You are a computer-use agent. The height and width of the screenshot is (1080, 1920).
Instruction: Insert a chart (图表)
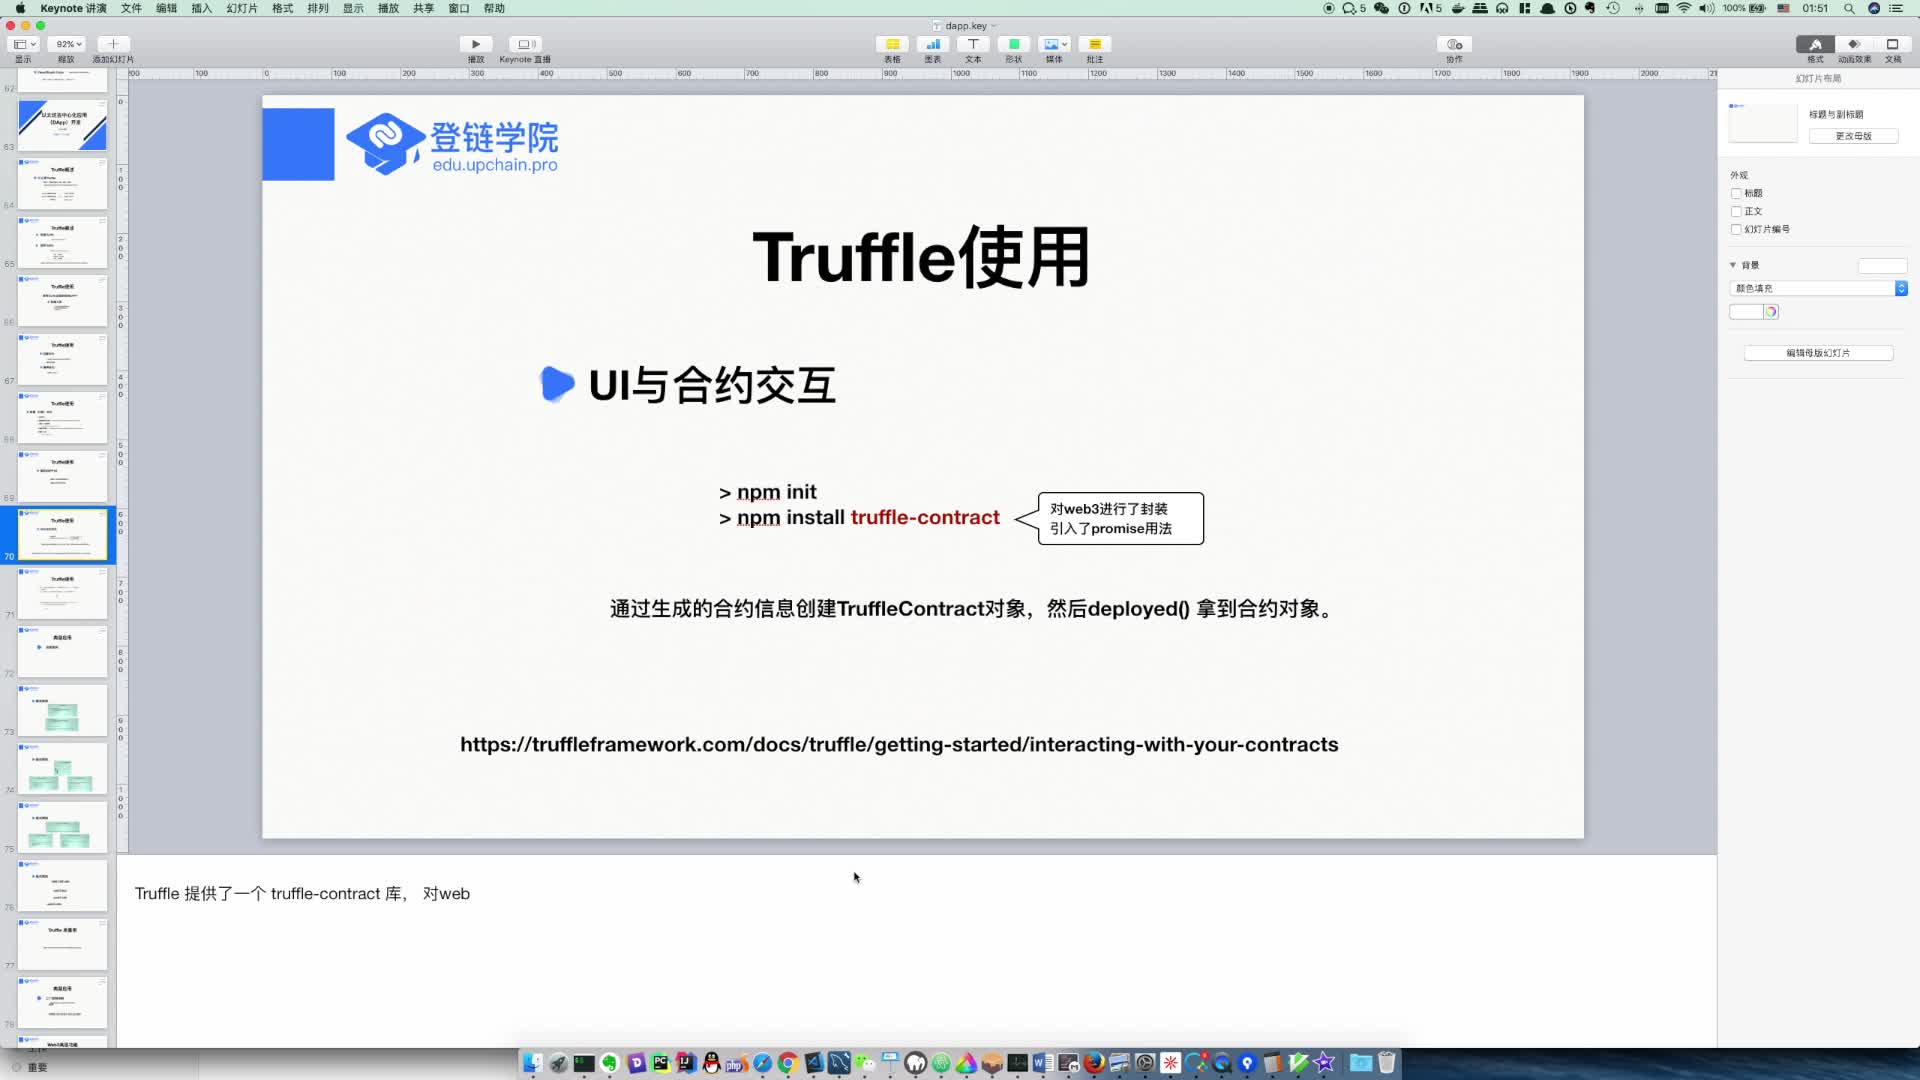point(933,44)
